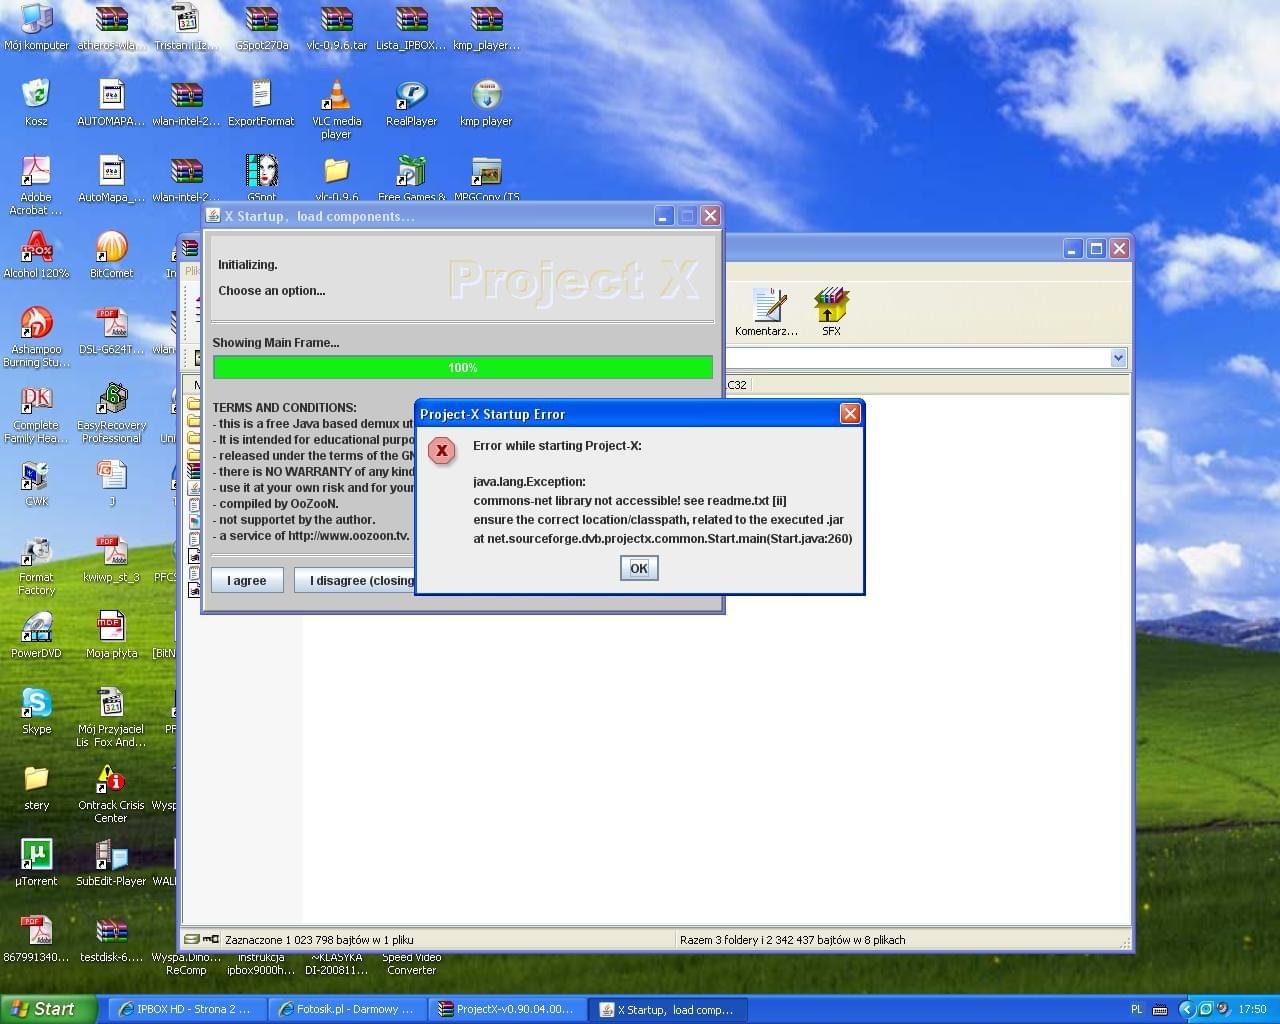
Task: Open the Kosz recycle bin icon
Action: tap(36, 103)
